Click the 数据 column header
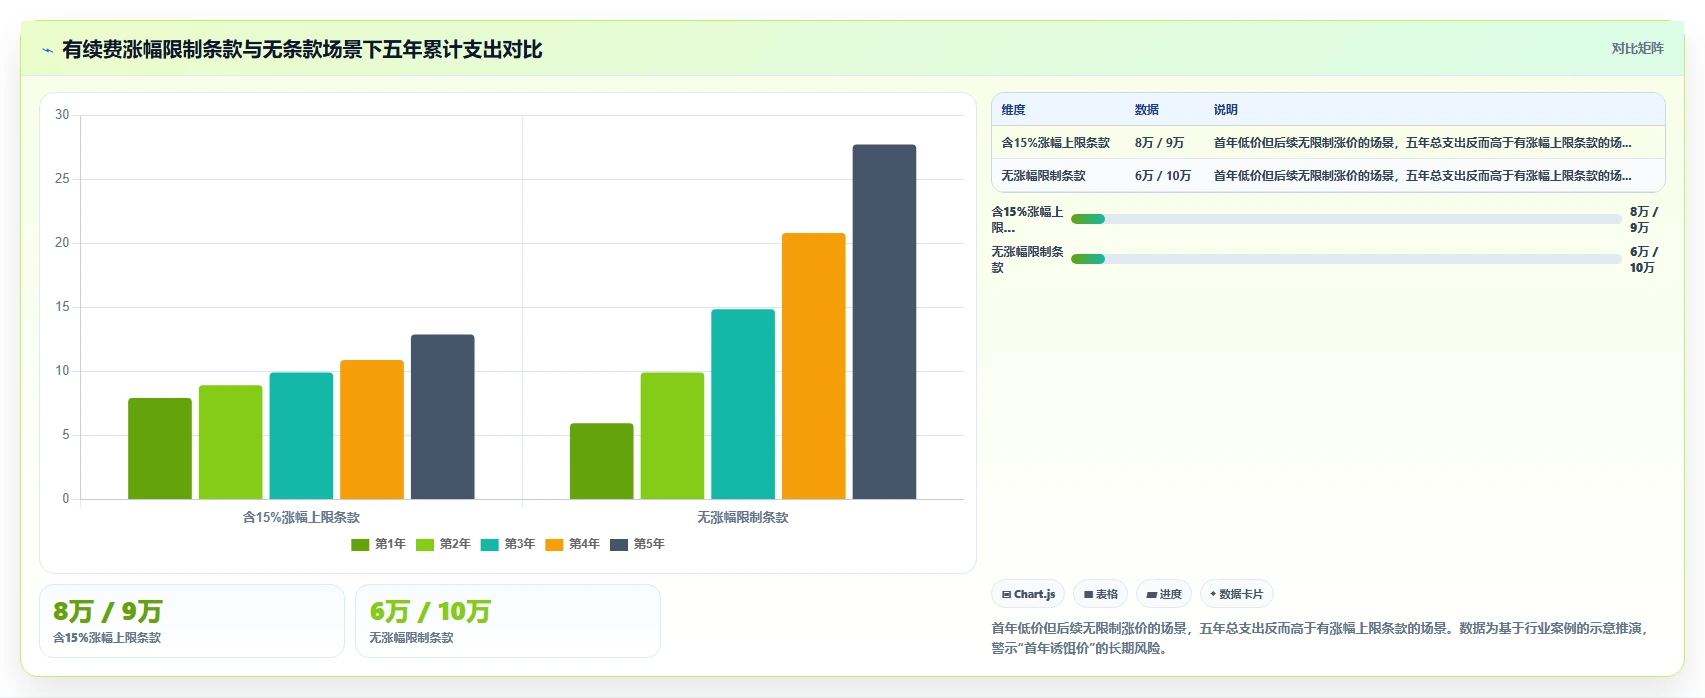This screenshot has width=1705, height=698. [1147, 110]
